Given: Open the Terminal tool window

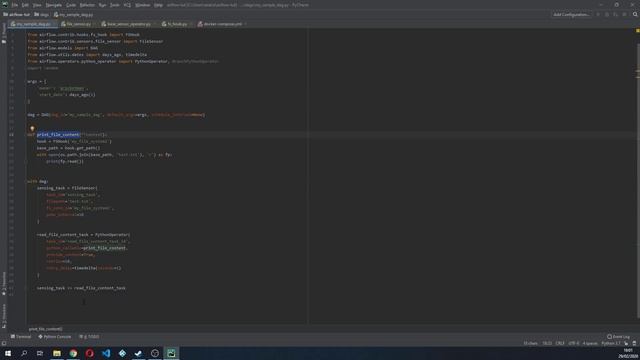Looking at the screenshot, I should (21, 337).
